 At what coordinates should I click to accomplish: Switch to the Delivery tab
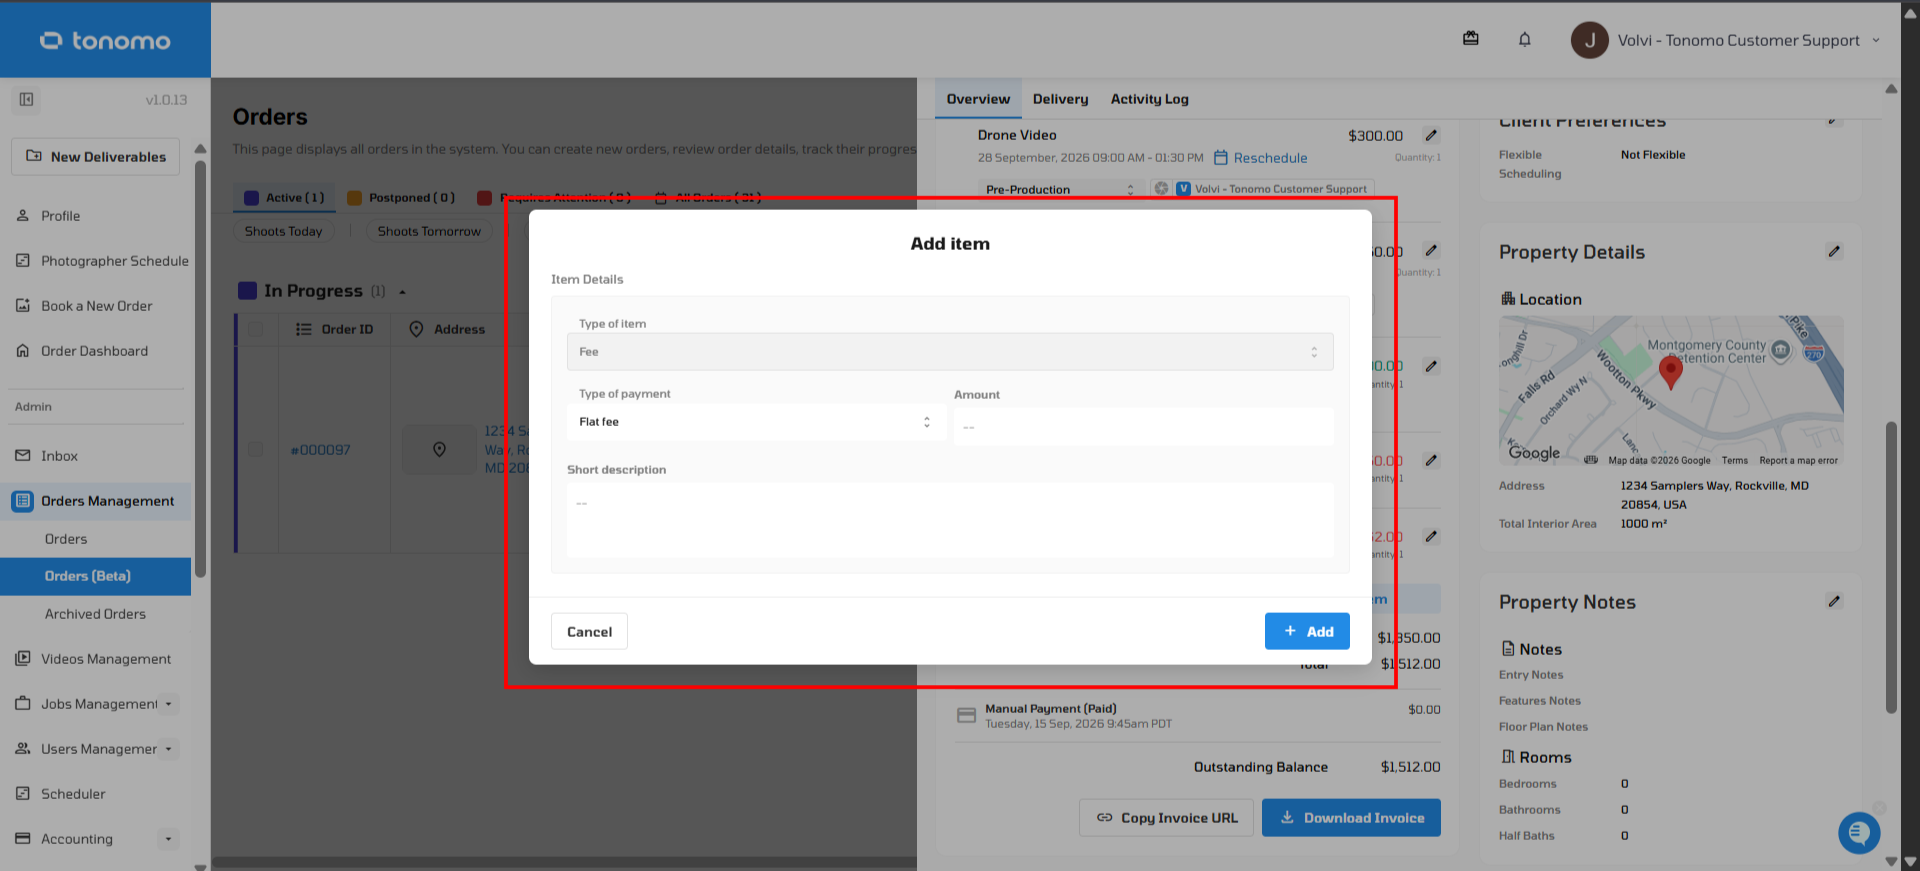coord(1060,99)
